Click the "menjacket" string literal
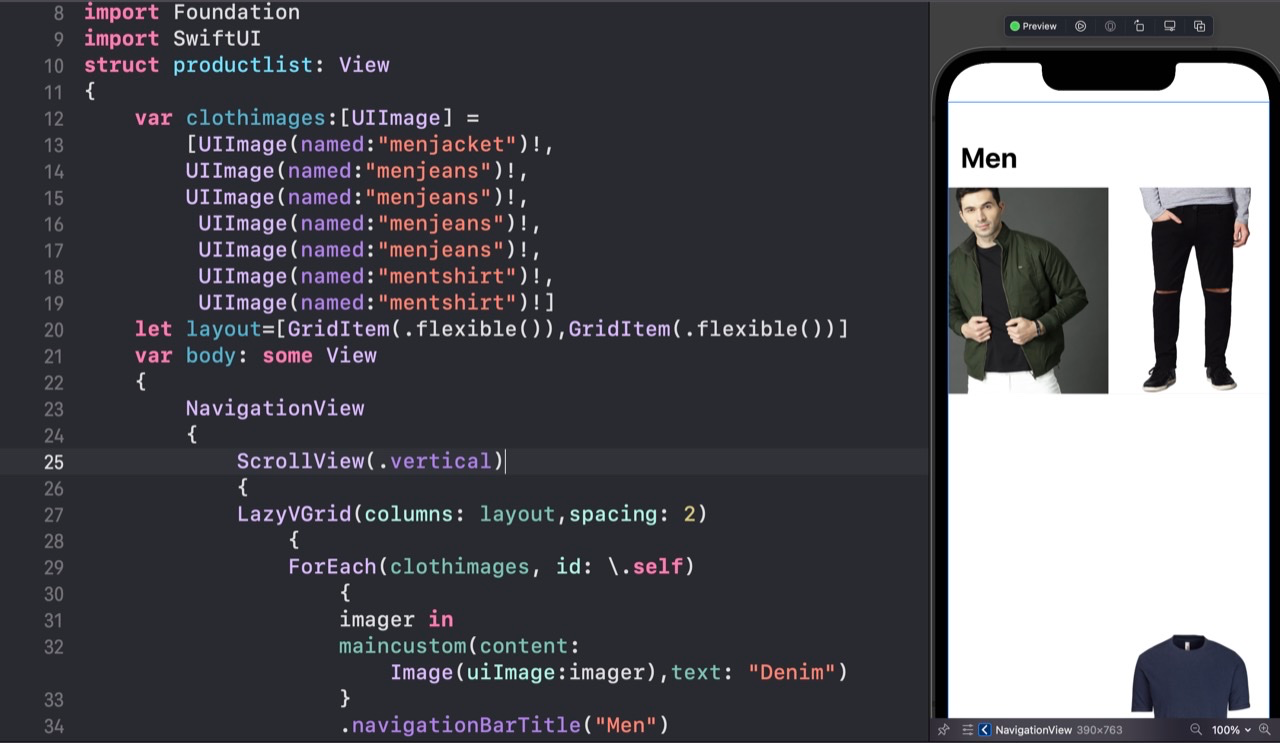The image size is (1280, 743). point(448,144)
